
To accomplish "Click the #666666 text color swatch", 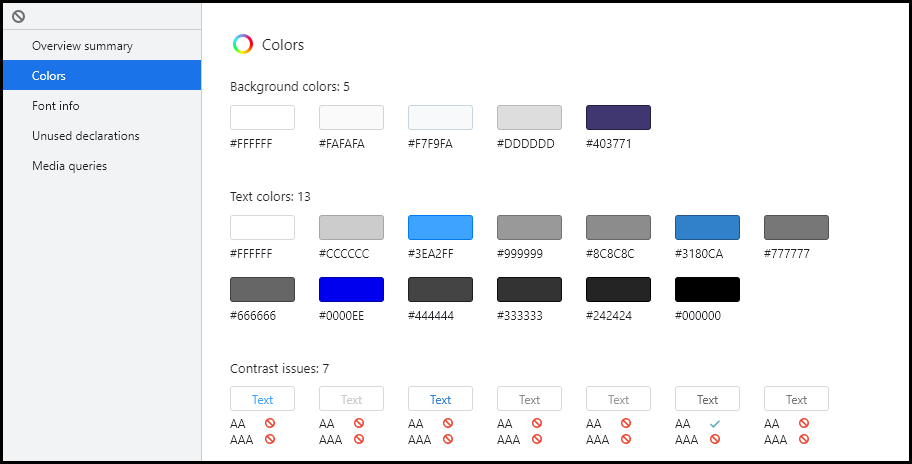I will (262, 290).
